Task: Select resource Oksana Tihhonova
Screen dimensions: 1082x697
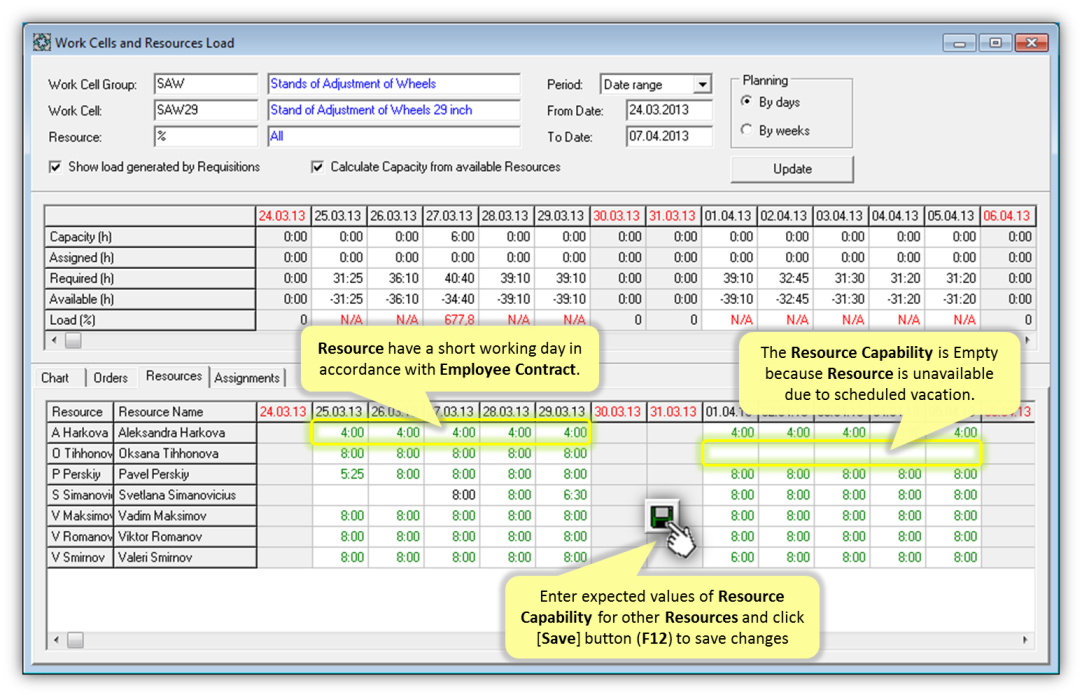Action: tap(184, 453)
